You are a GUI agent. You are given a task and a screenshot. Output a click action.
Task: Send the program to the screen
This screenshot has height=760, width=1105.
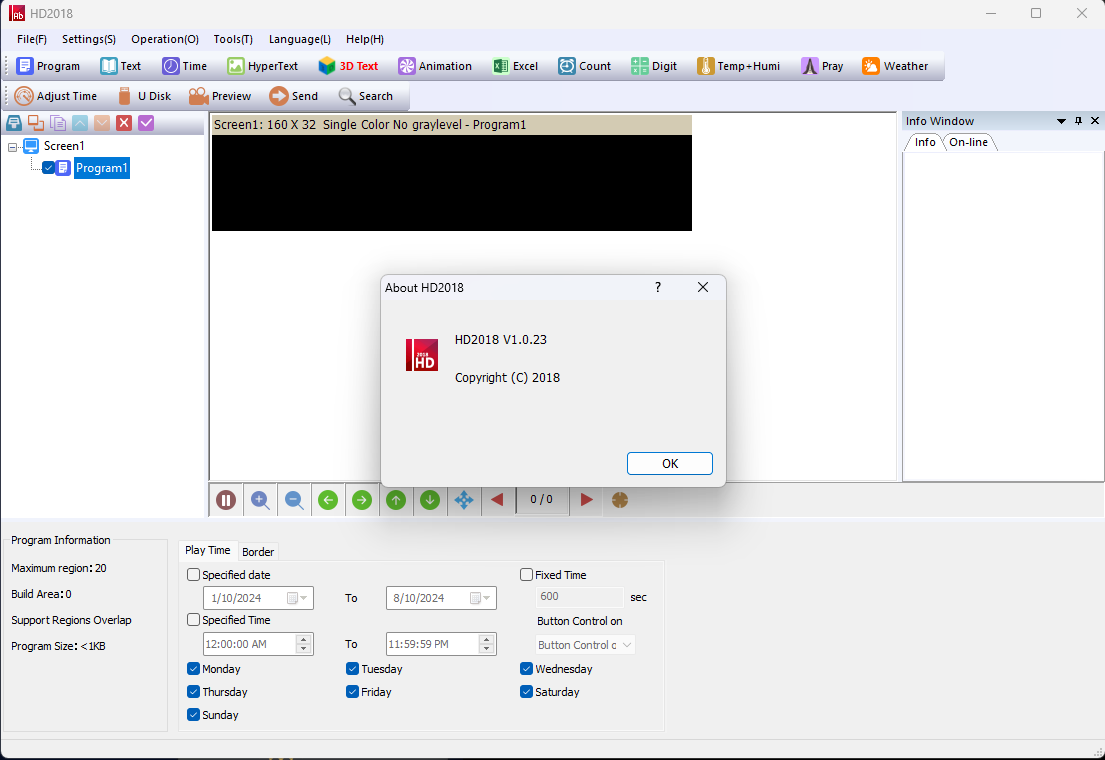294,96
